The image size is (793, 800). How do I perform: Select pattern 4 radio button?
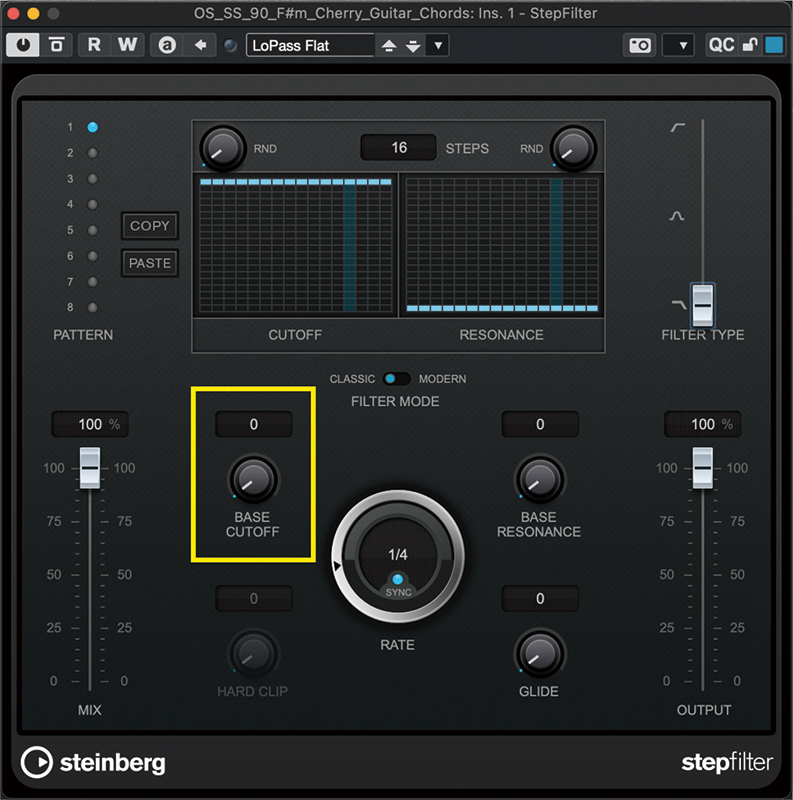click(x=92, y=204)
